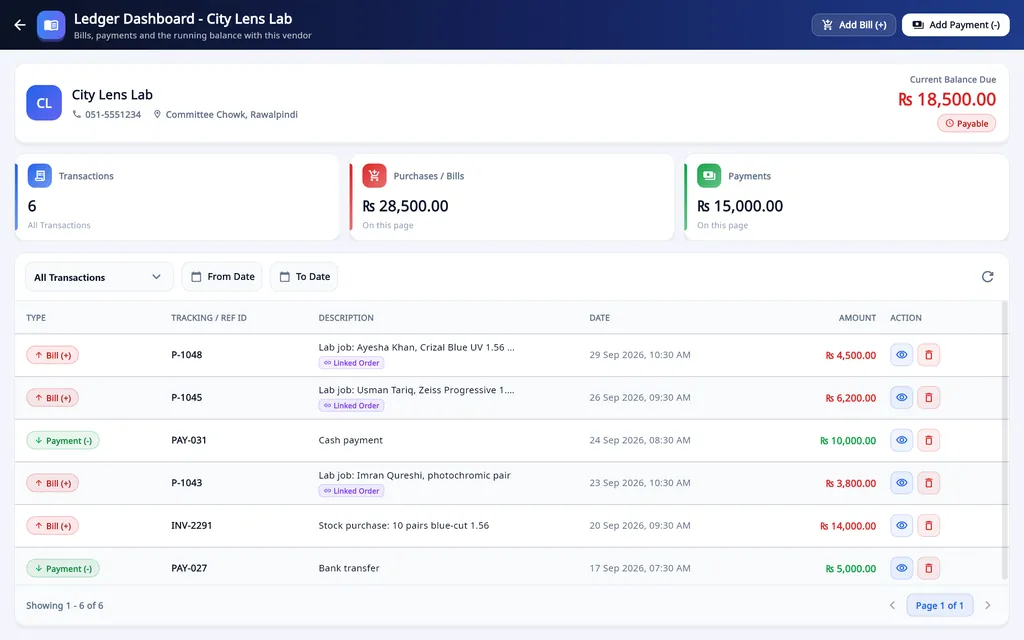Click the Payable status badge
The width and height of the screenshot is (1024, 640).
click(967, 123)
